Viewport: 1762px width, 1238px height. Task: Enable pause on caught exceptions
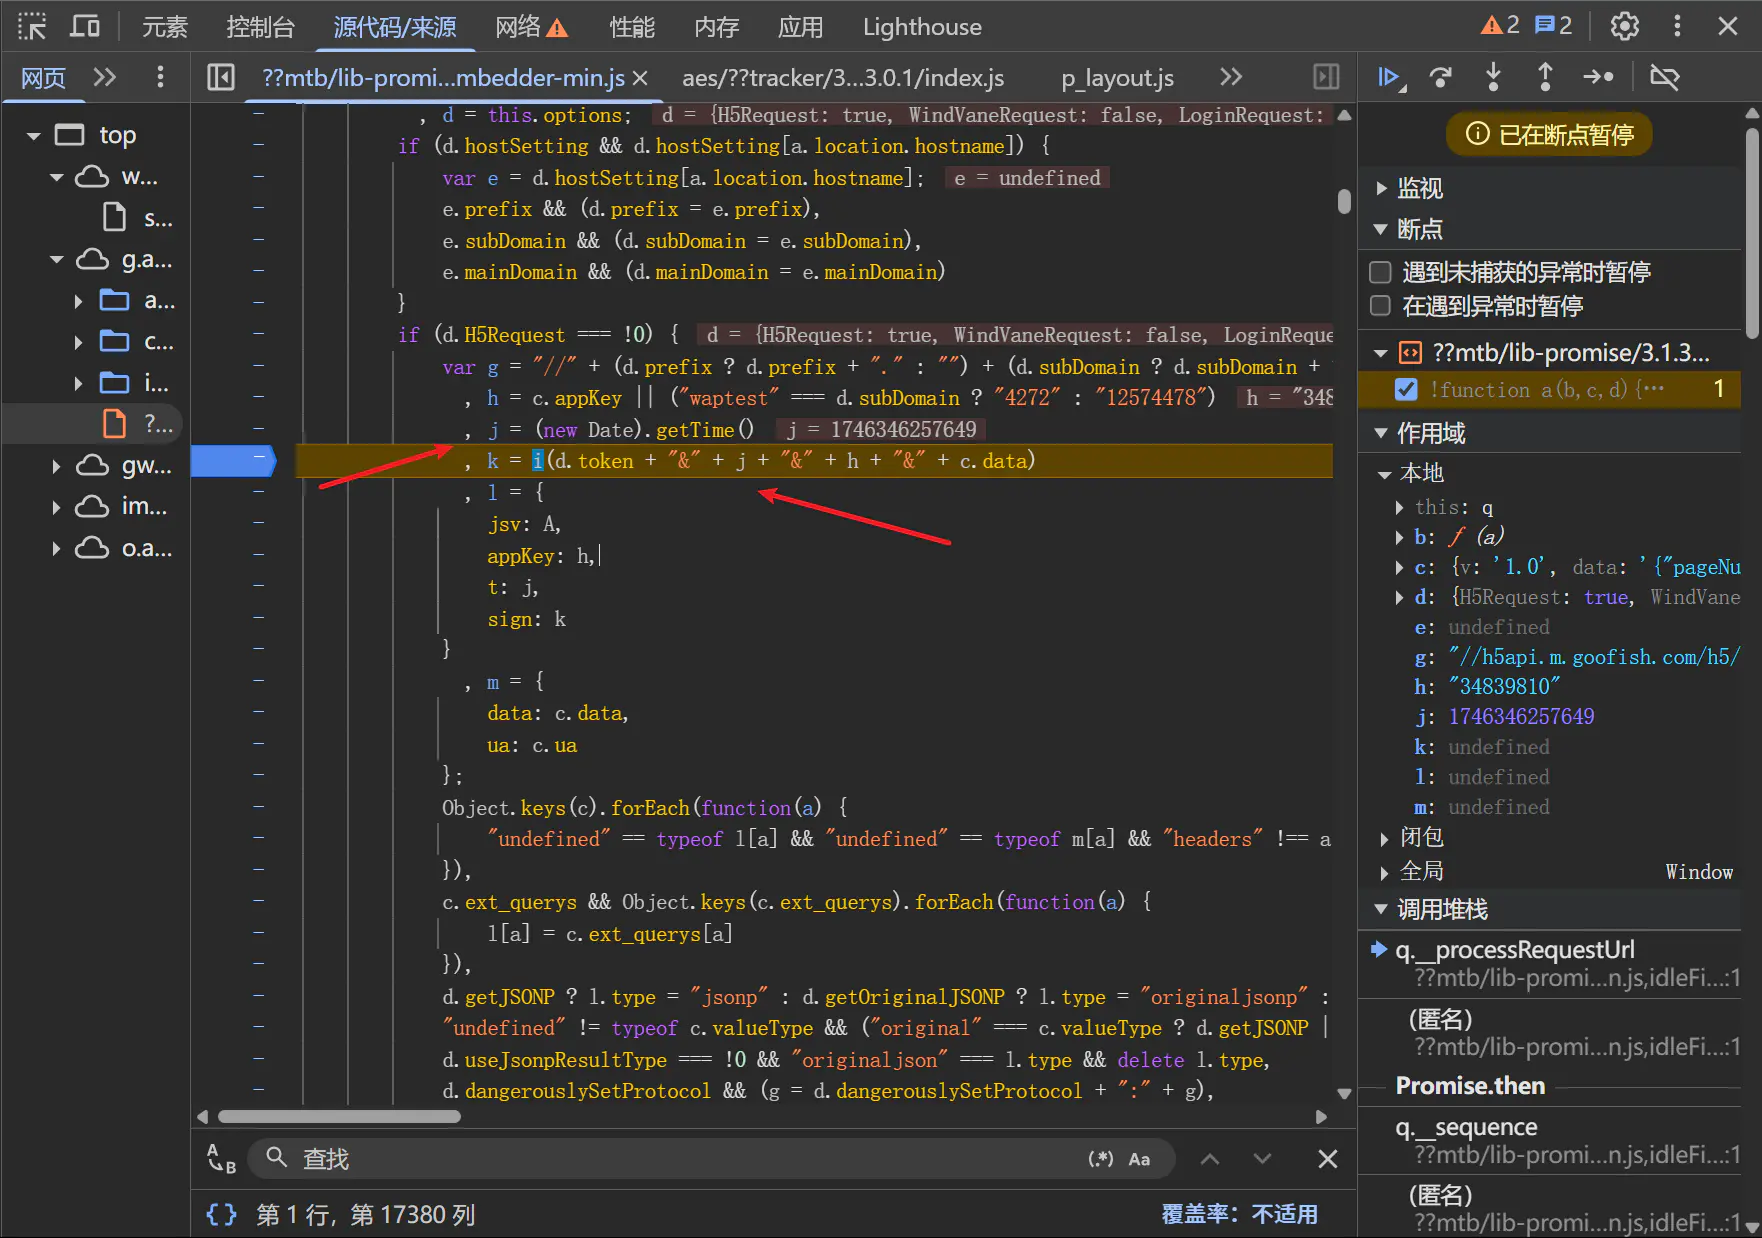[1381, 306]
